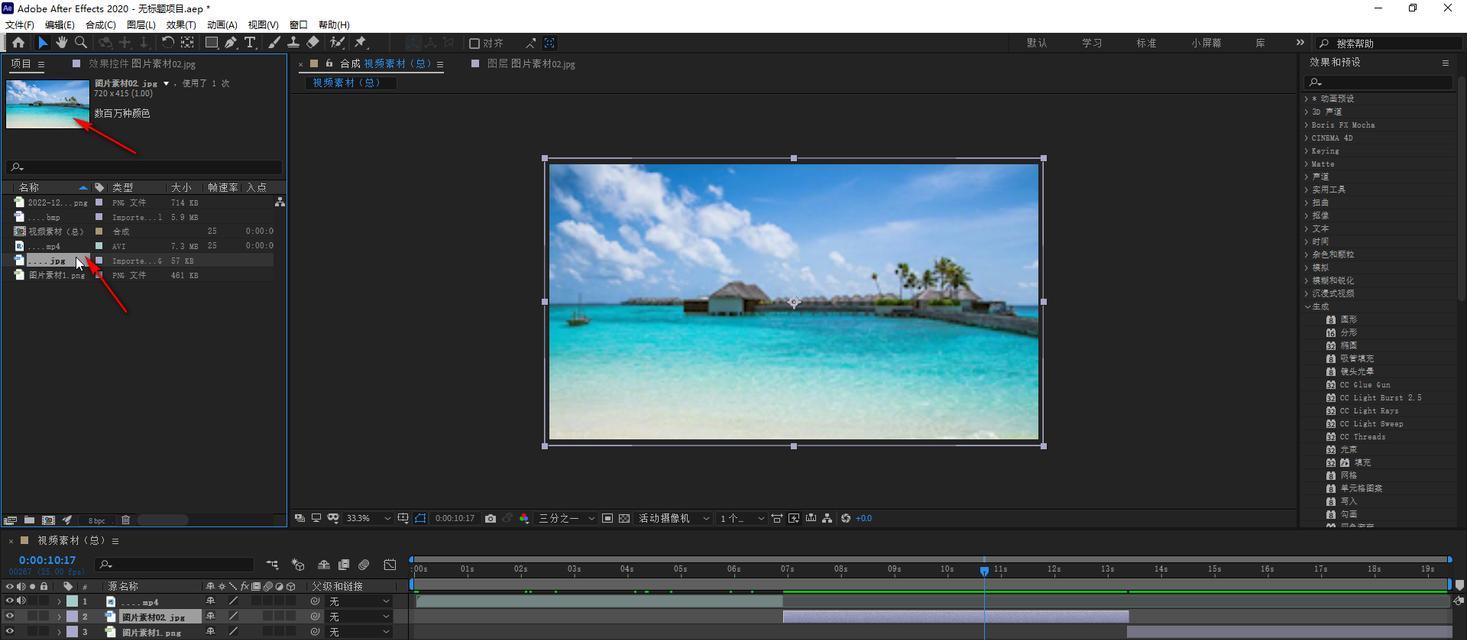
Task: Open parent dropdown for the mp4 layer
Action: pyautogui.click(x=359, y=601)
